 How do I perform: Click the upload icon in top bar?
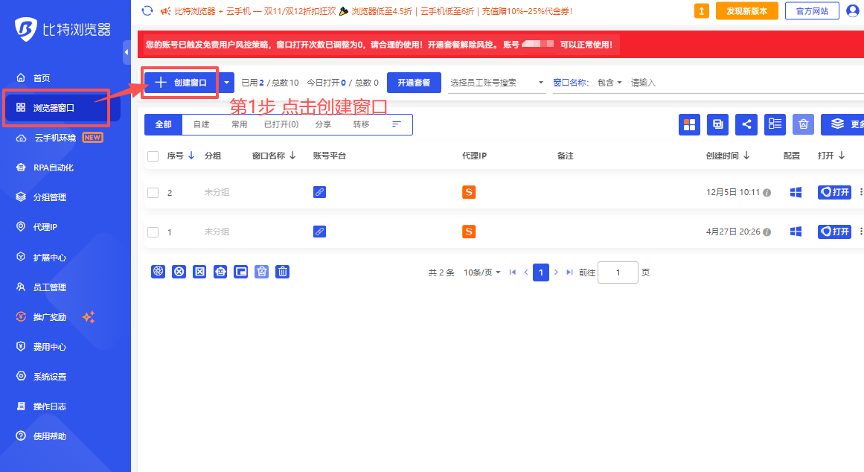pyautogui.click(x=701, y=11)
